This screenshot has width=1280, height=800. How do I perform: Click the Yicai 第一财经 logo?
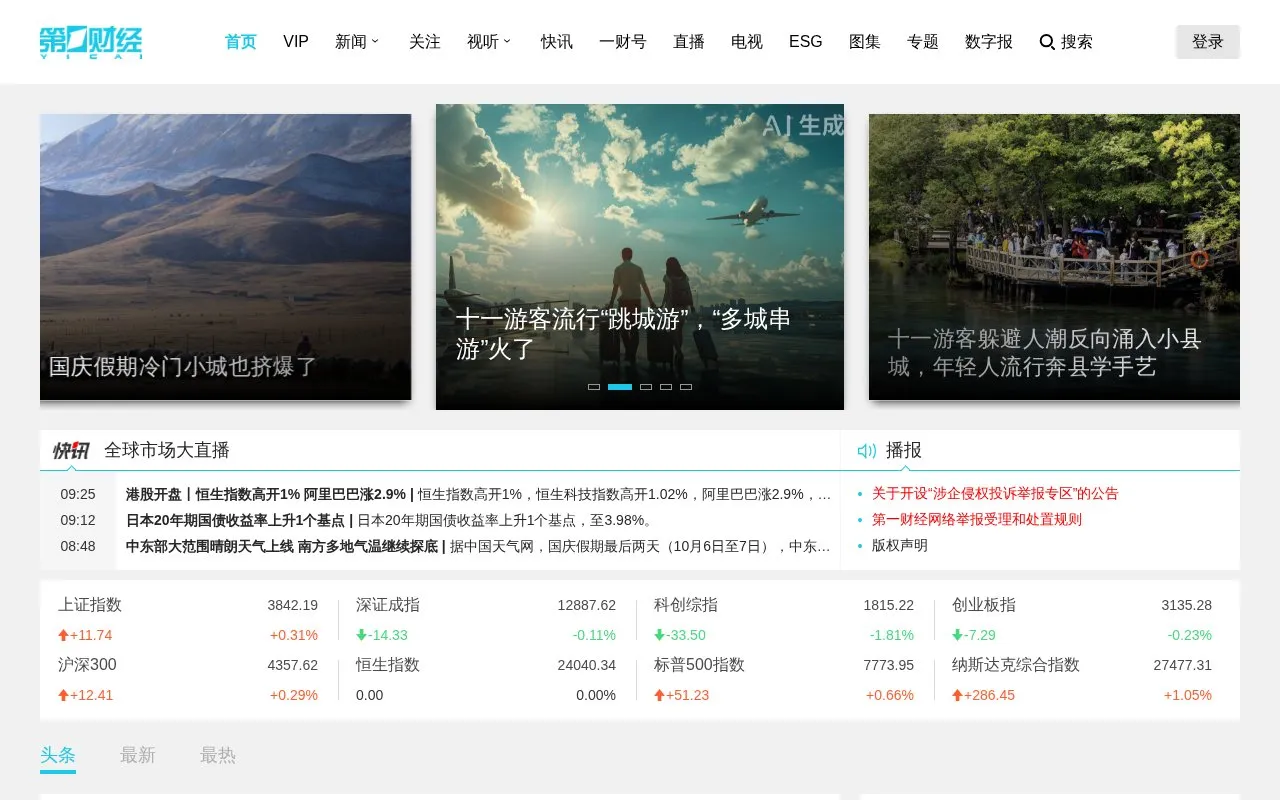tap(91, 42)
